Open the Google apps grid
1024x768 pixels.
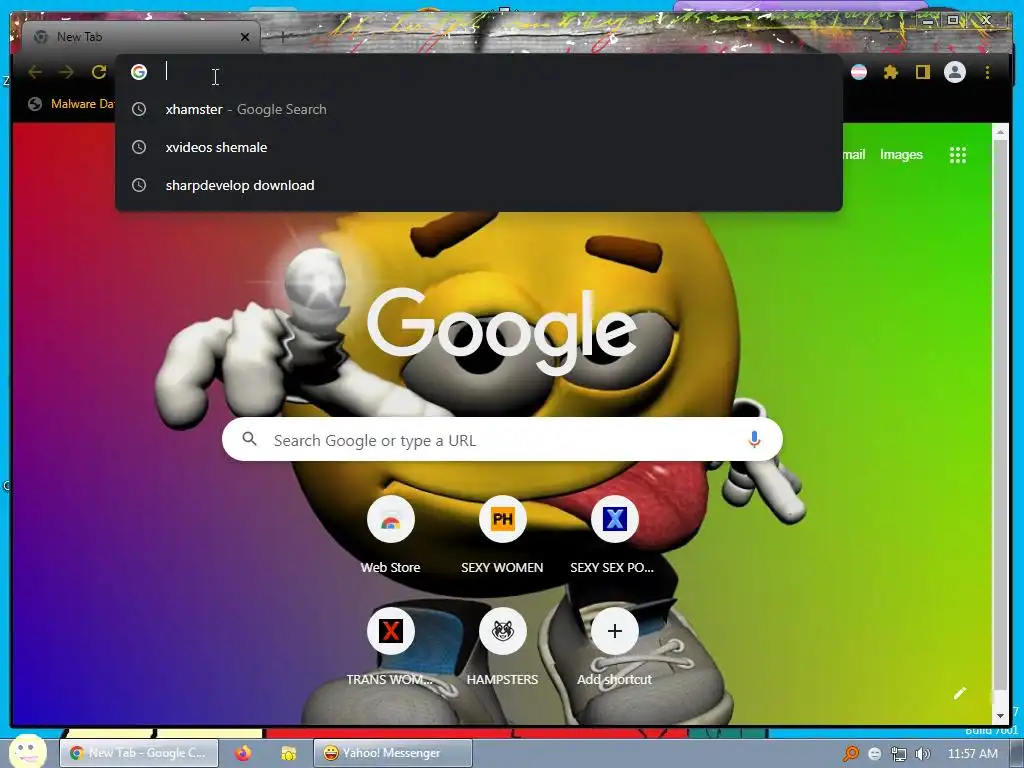[957, 155]
